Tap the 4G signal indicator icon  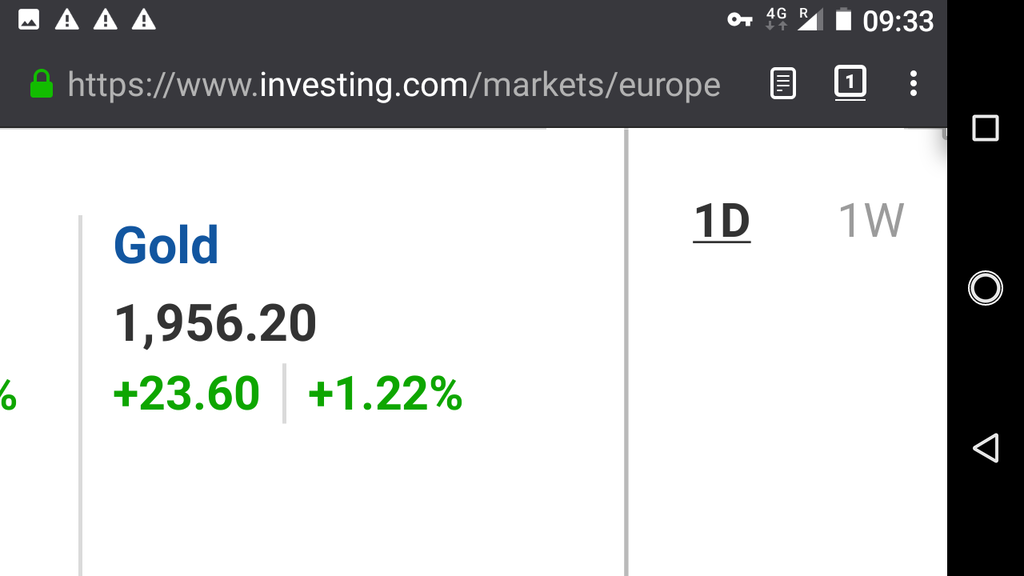click(x=776, y=19)
